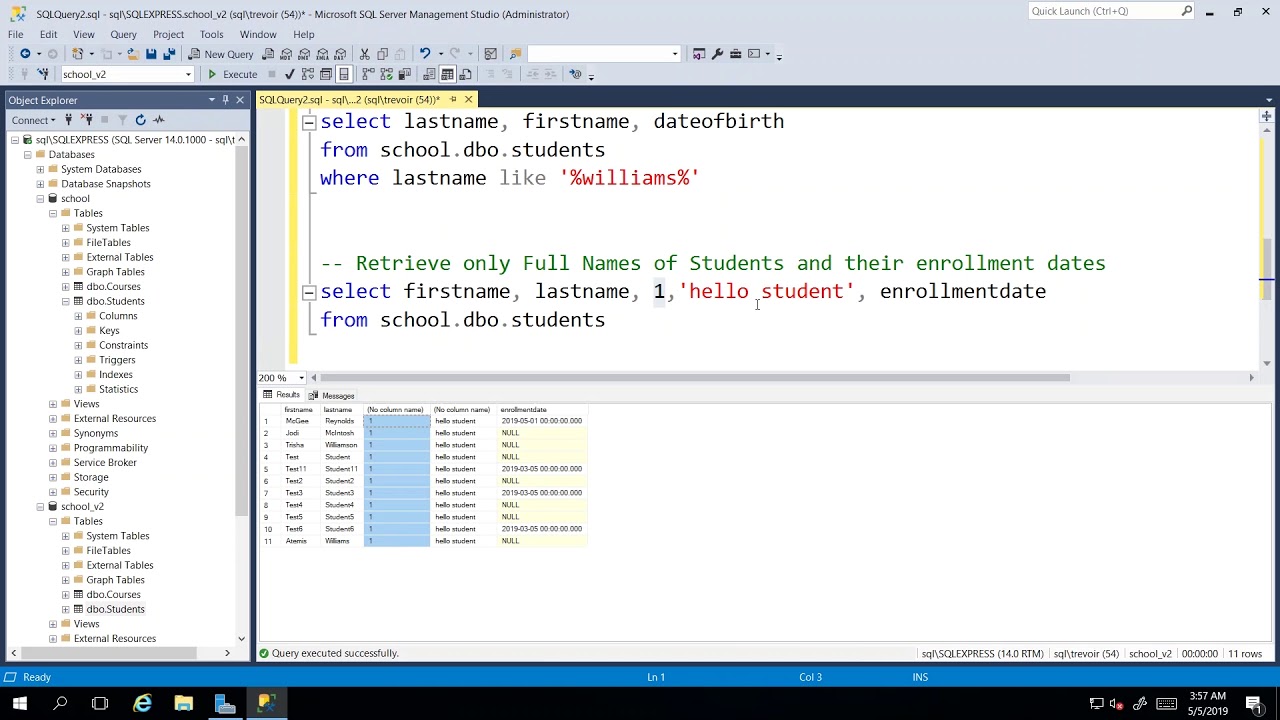Switch to the Results tab
This screenshot has height=720, width=1280.
[x=282, y=395]
